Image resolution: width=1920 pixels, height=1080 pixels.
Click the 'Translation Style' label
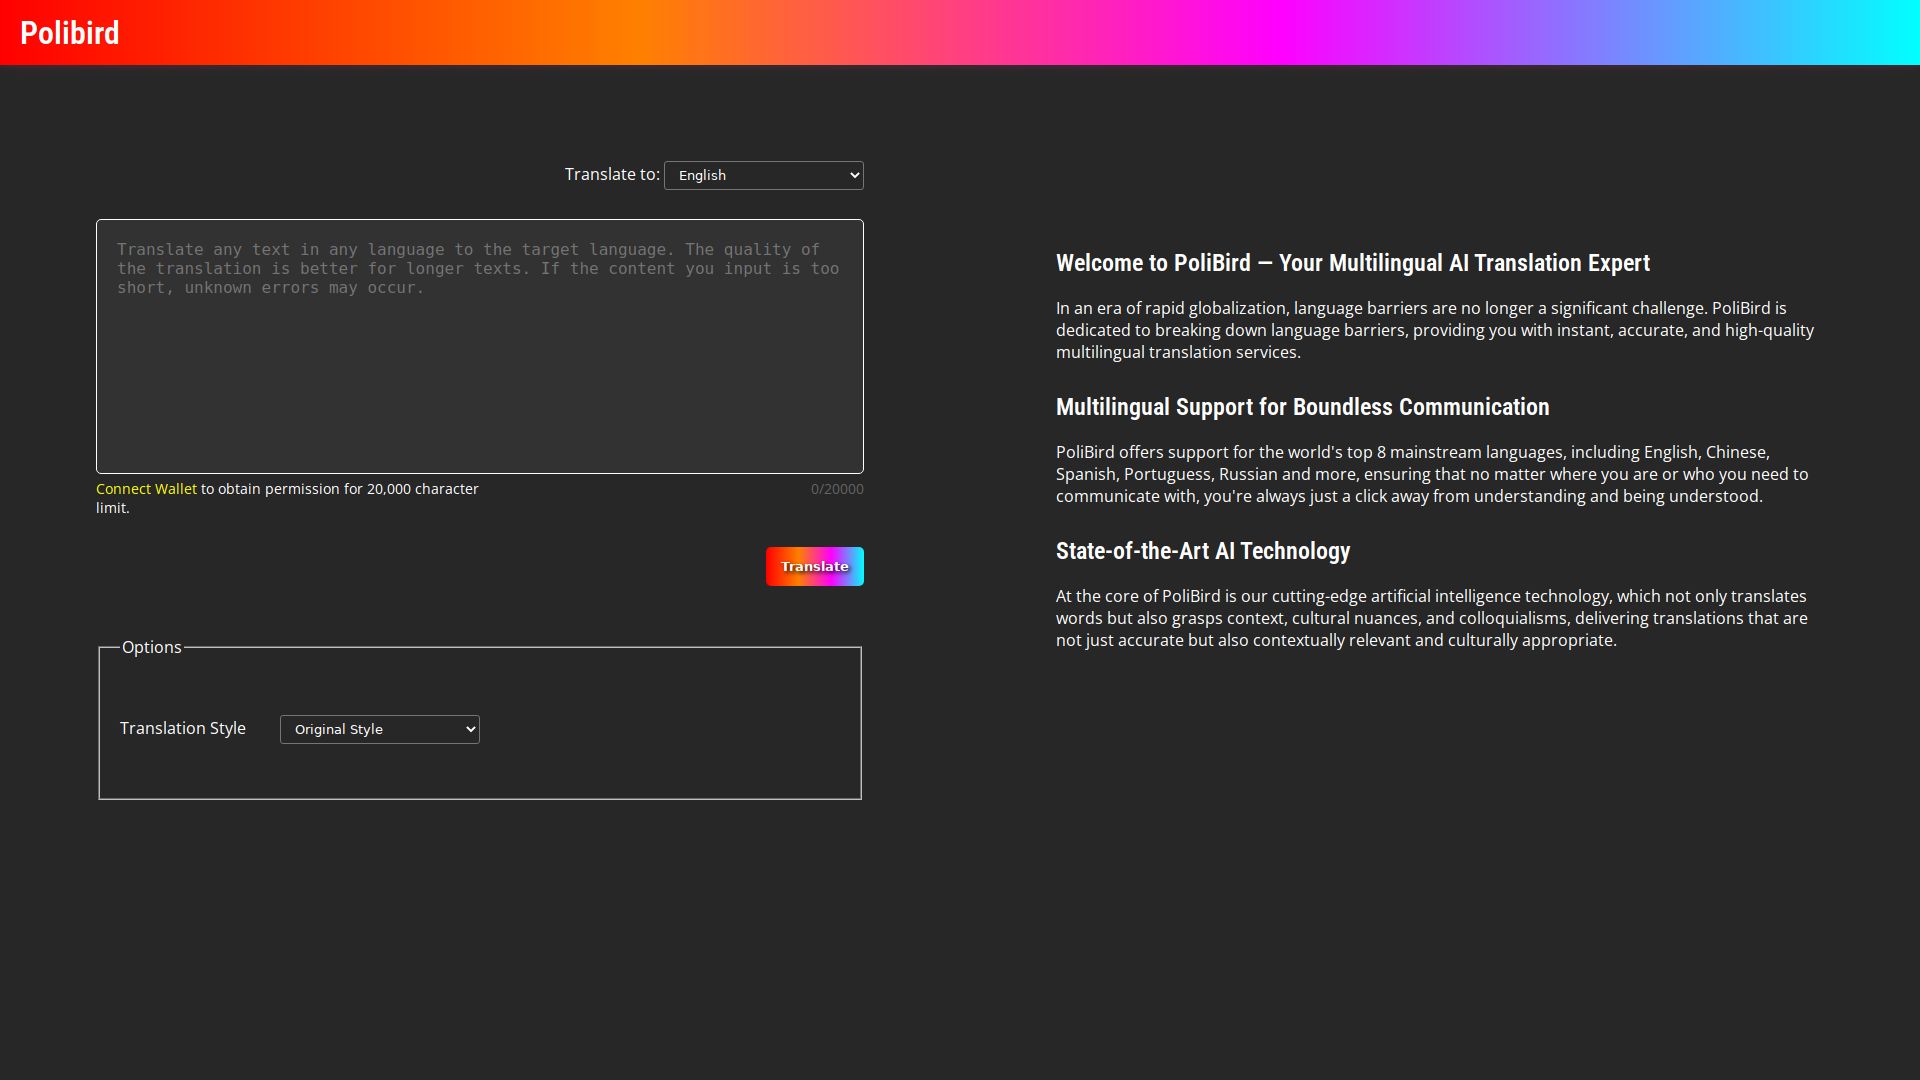182,728
